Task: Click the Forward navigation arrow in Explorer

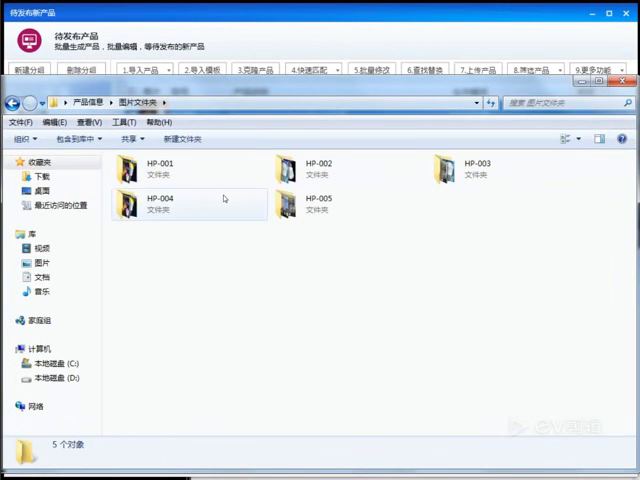Action: tap(29, 103)
